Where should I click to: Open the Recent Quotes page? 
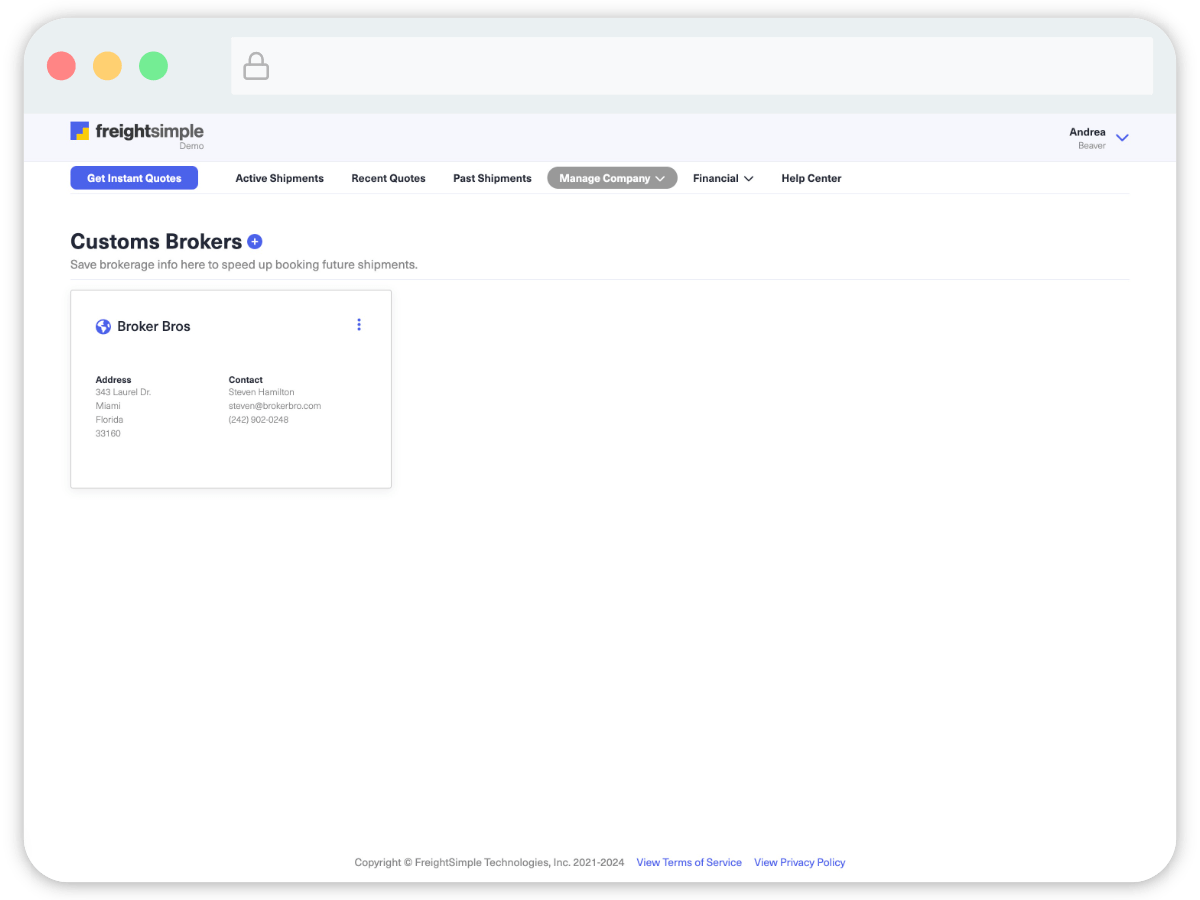pyautogui.click(x=388, y=178)
